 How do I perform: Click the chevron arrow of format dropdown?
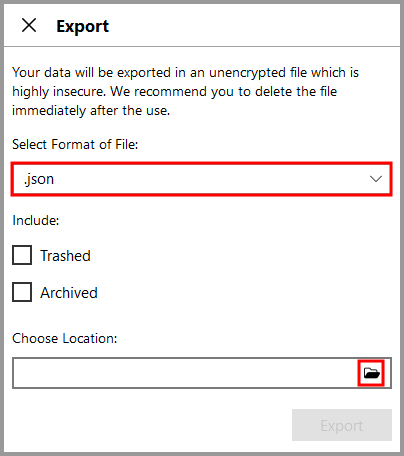(376, 179)
